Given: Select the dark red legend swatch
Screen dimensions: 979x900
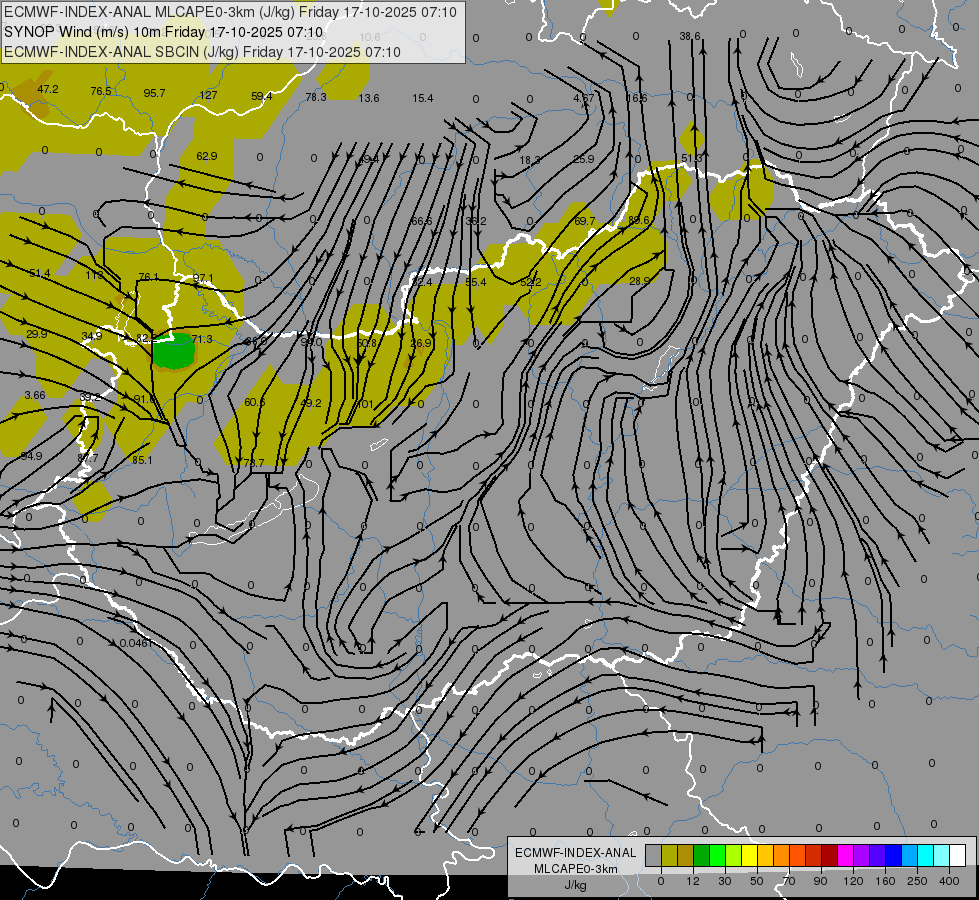Looking at the screenshot, I should coord(829,855).
